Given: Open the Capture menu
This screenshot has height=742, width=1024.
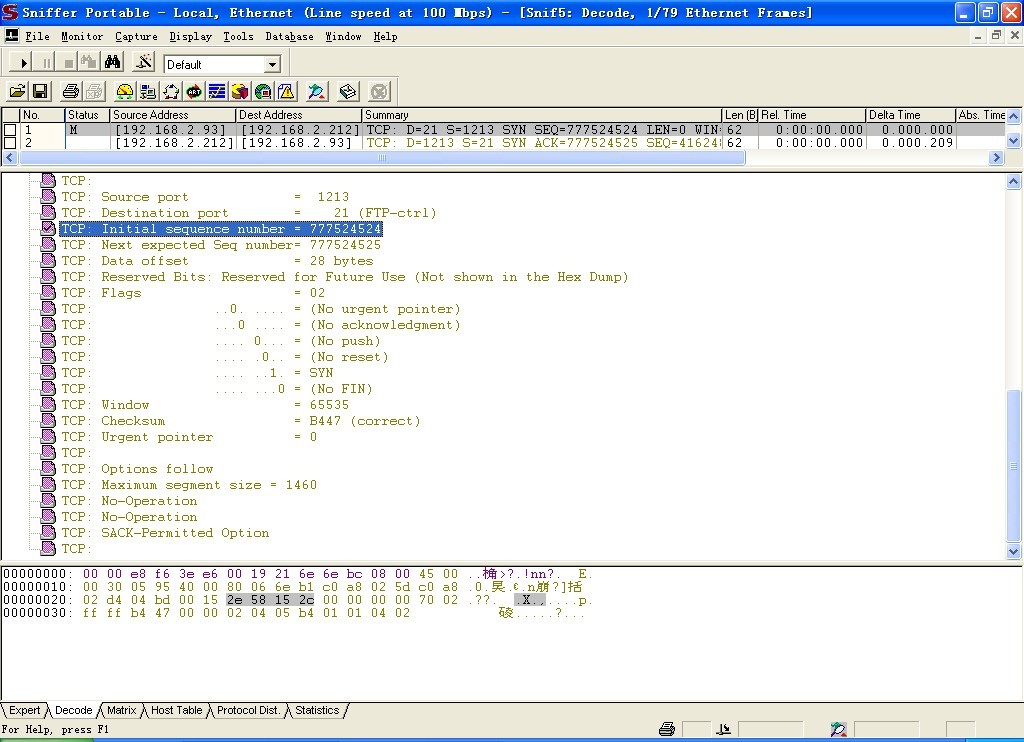Looking at the screenshot, I should coord(136,36).
